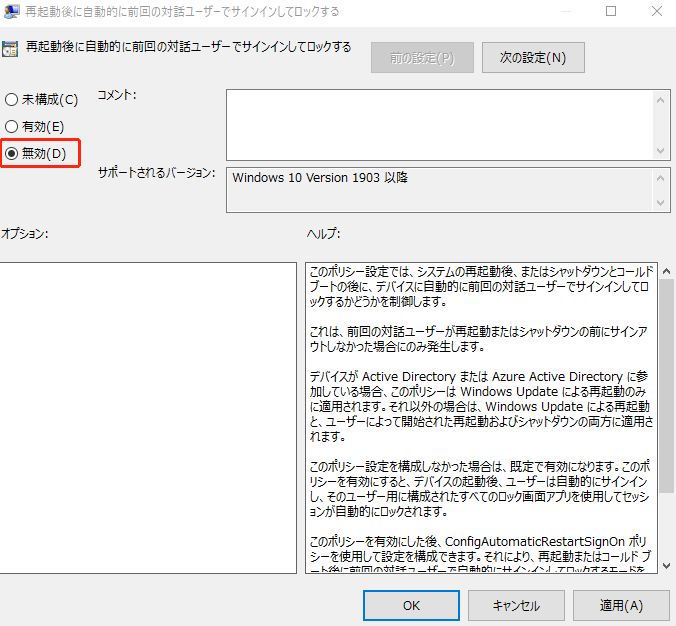Select the 有効(E) radio button
The image size is (676, 626).
pos(12,127)
